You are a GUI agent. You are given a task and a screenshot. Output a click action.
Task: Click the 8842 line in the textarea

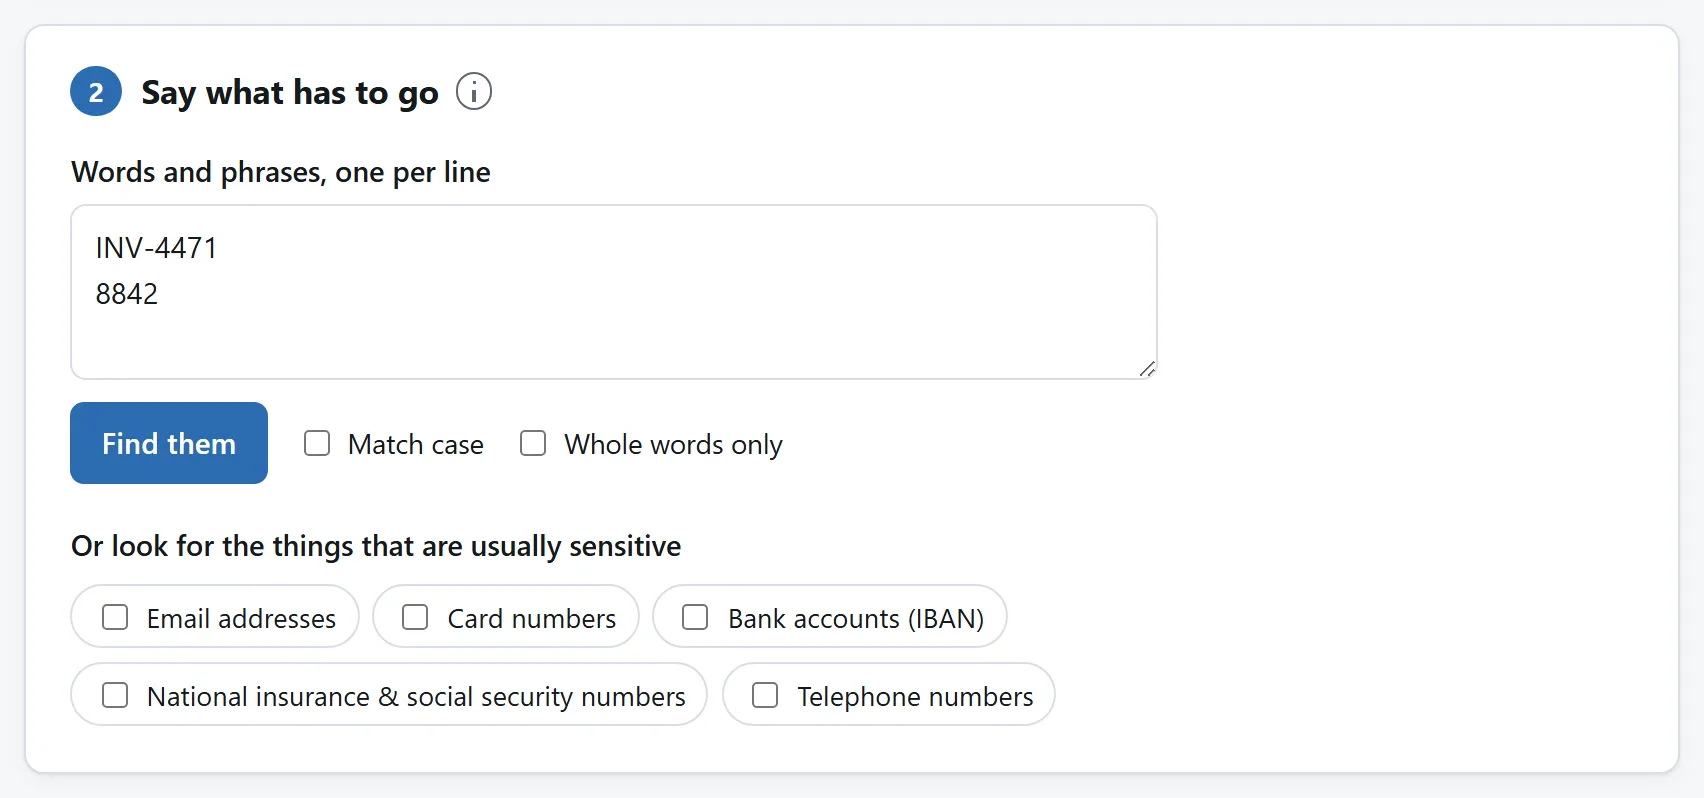(127, 294)
